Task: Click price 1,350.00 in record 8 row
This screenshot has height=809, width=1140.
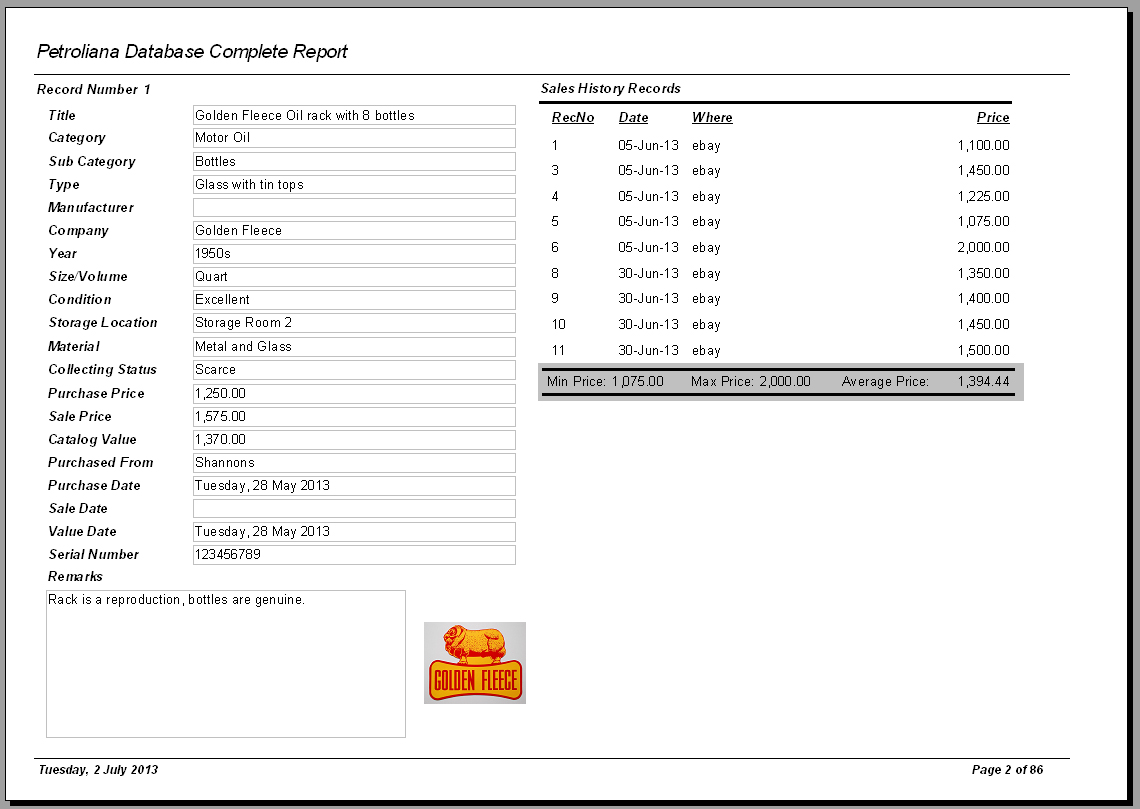Action: point(984,273)
